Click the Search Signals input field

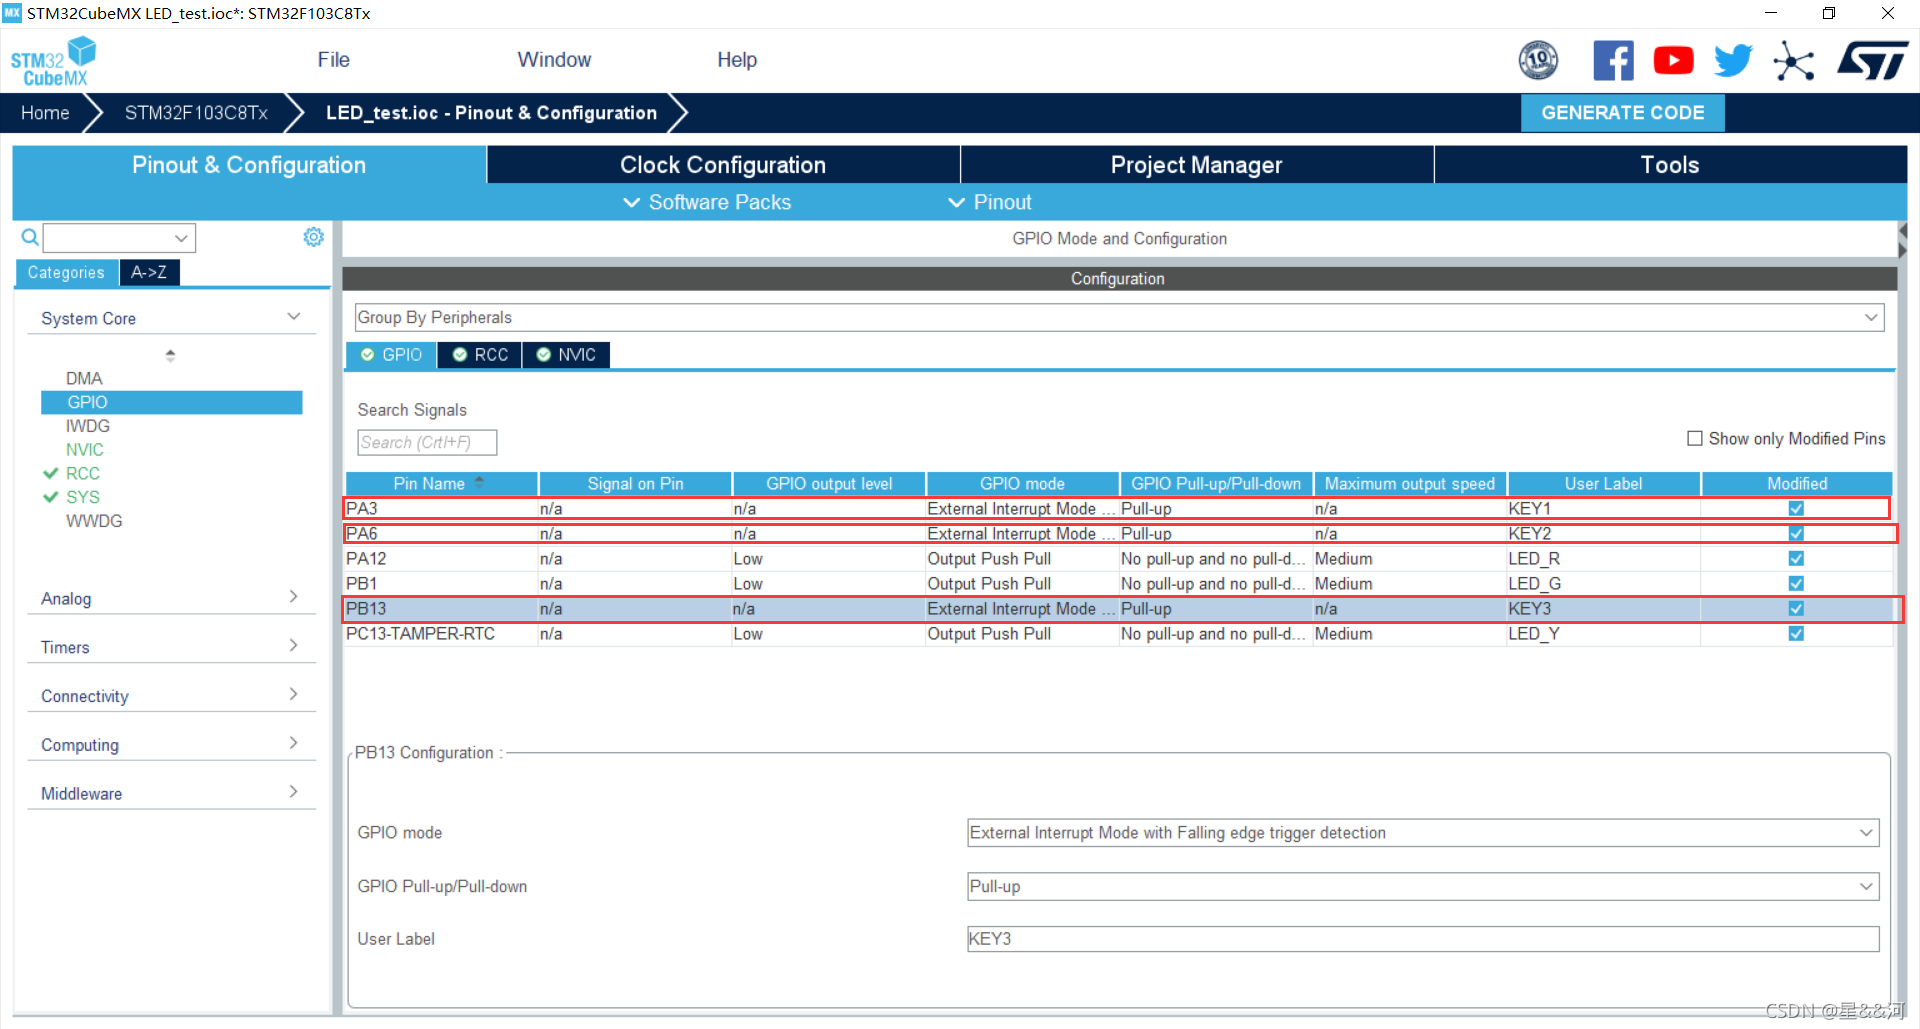click(x=427, y=442)
